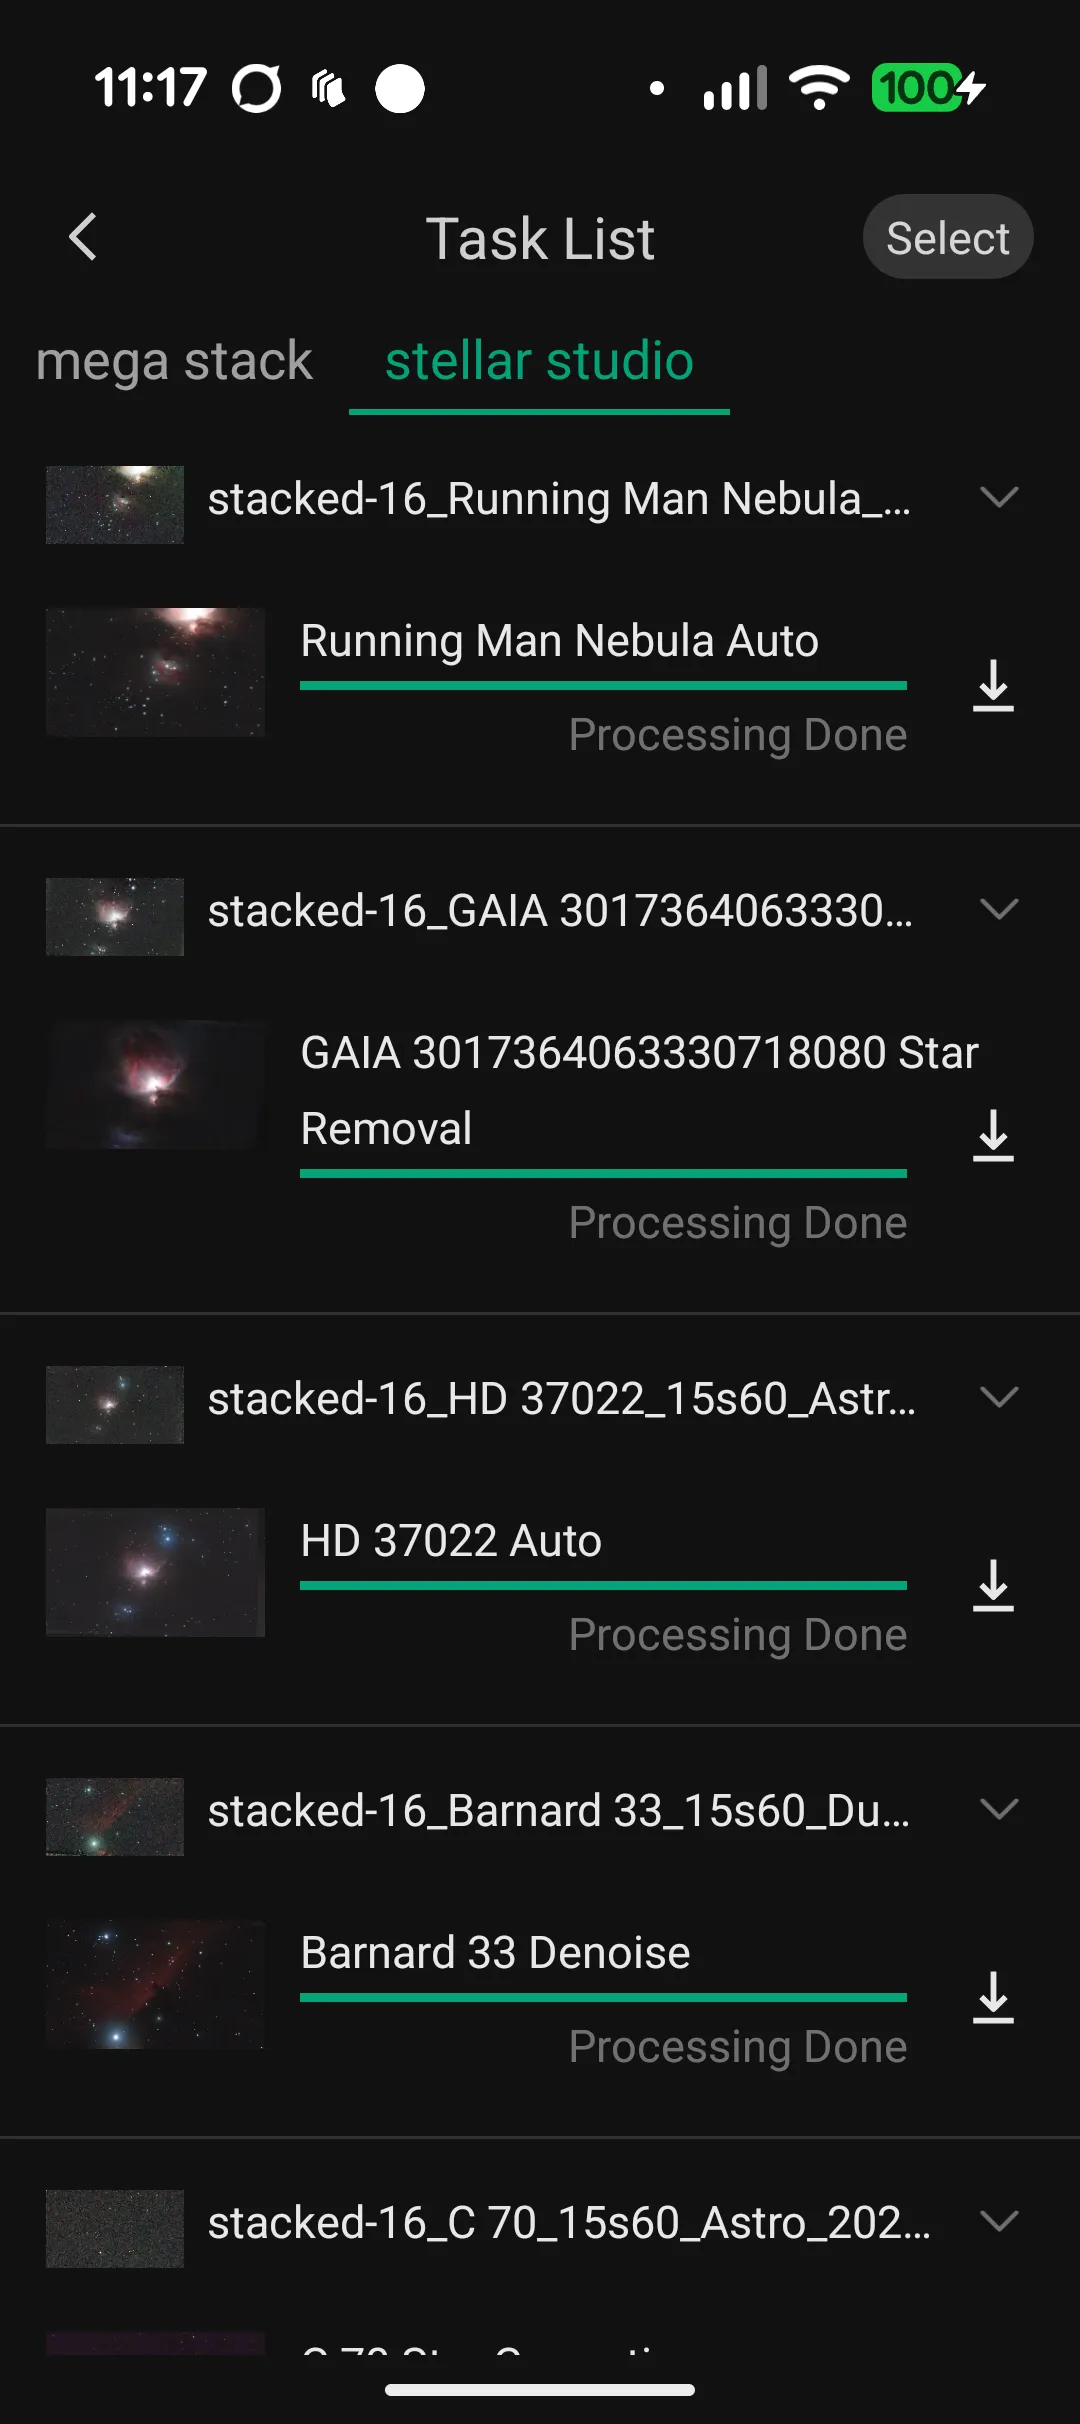The width and height of the screenshot is (1080, 2424).
Task: Open the HD 37022 Auto thumbnail
Action: point(156,1572)
